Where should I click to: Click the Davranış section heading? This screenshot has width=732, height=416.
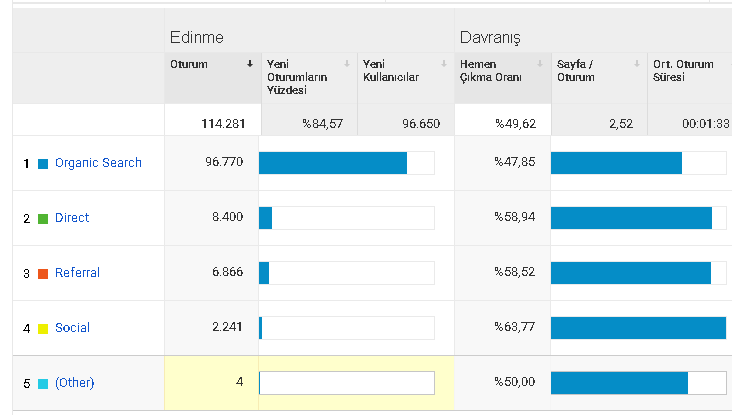(x=490, y=38)
